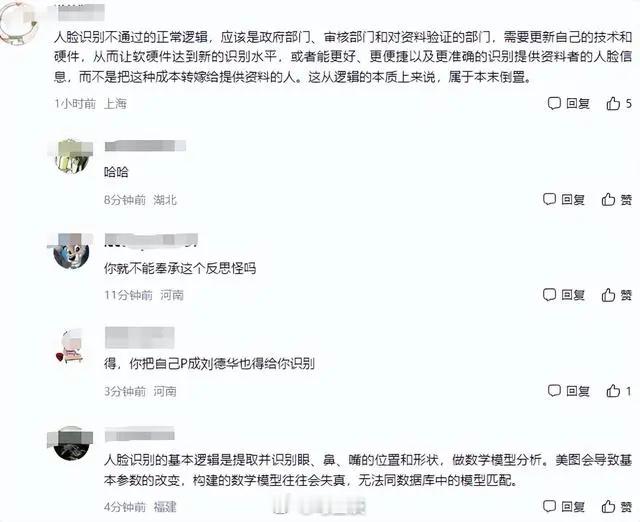Reply icon on the 福建 comment
Image resolution: width=640 pixels, height=522 pixels.
pos(549,506)
